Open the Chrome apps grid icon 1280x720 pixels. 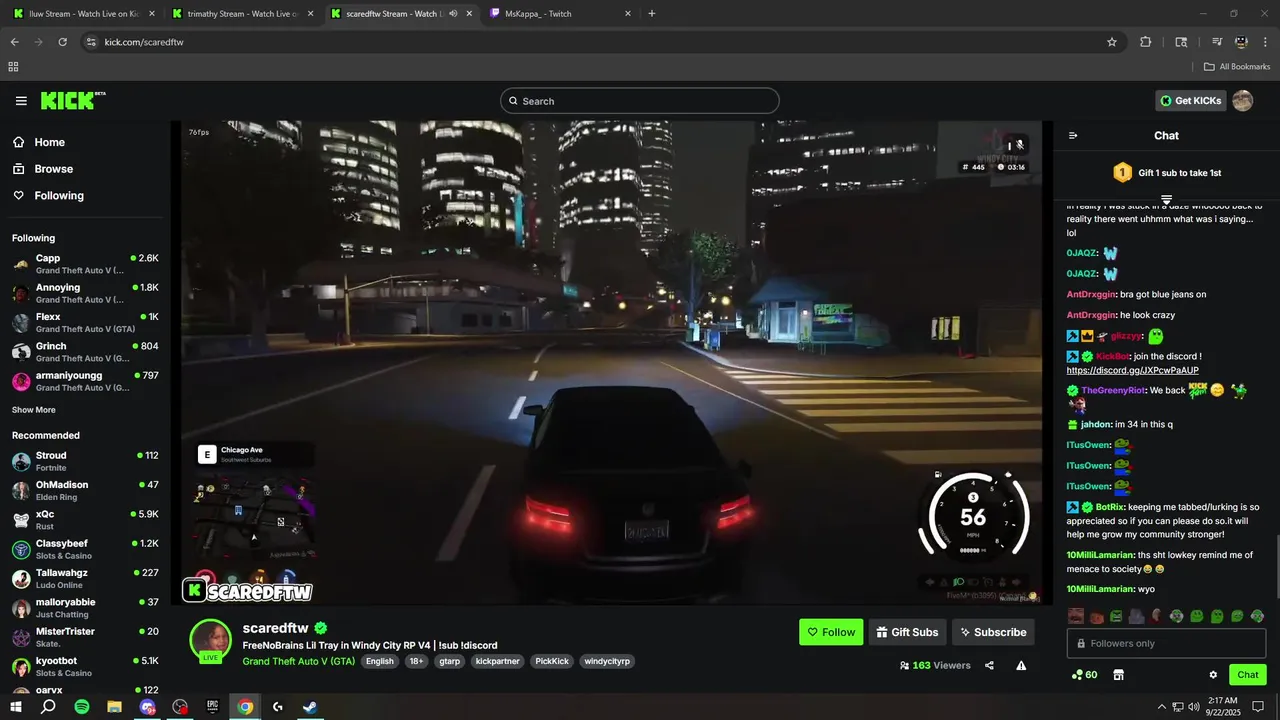click(13, 67)
